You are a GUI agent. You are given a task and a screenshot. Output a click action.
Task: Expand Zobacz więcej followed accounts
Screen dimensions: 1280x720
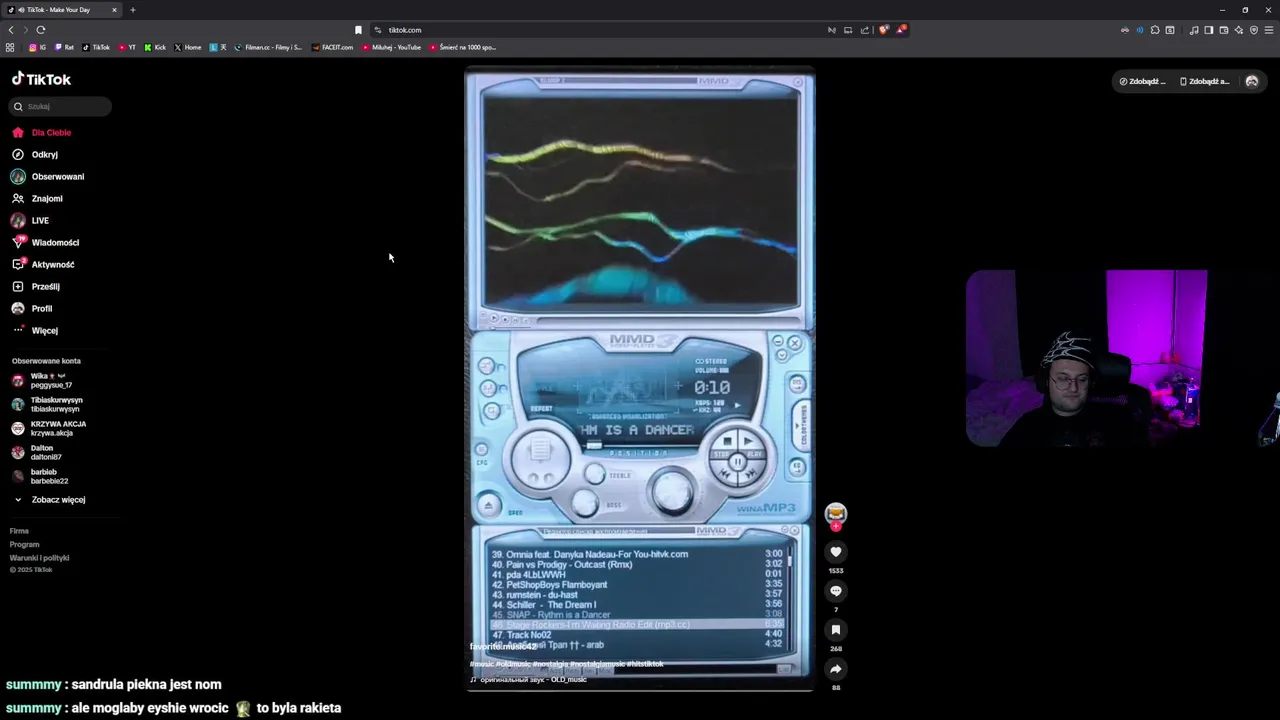(x=49, y=499)
